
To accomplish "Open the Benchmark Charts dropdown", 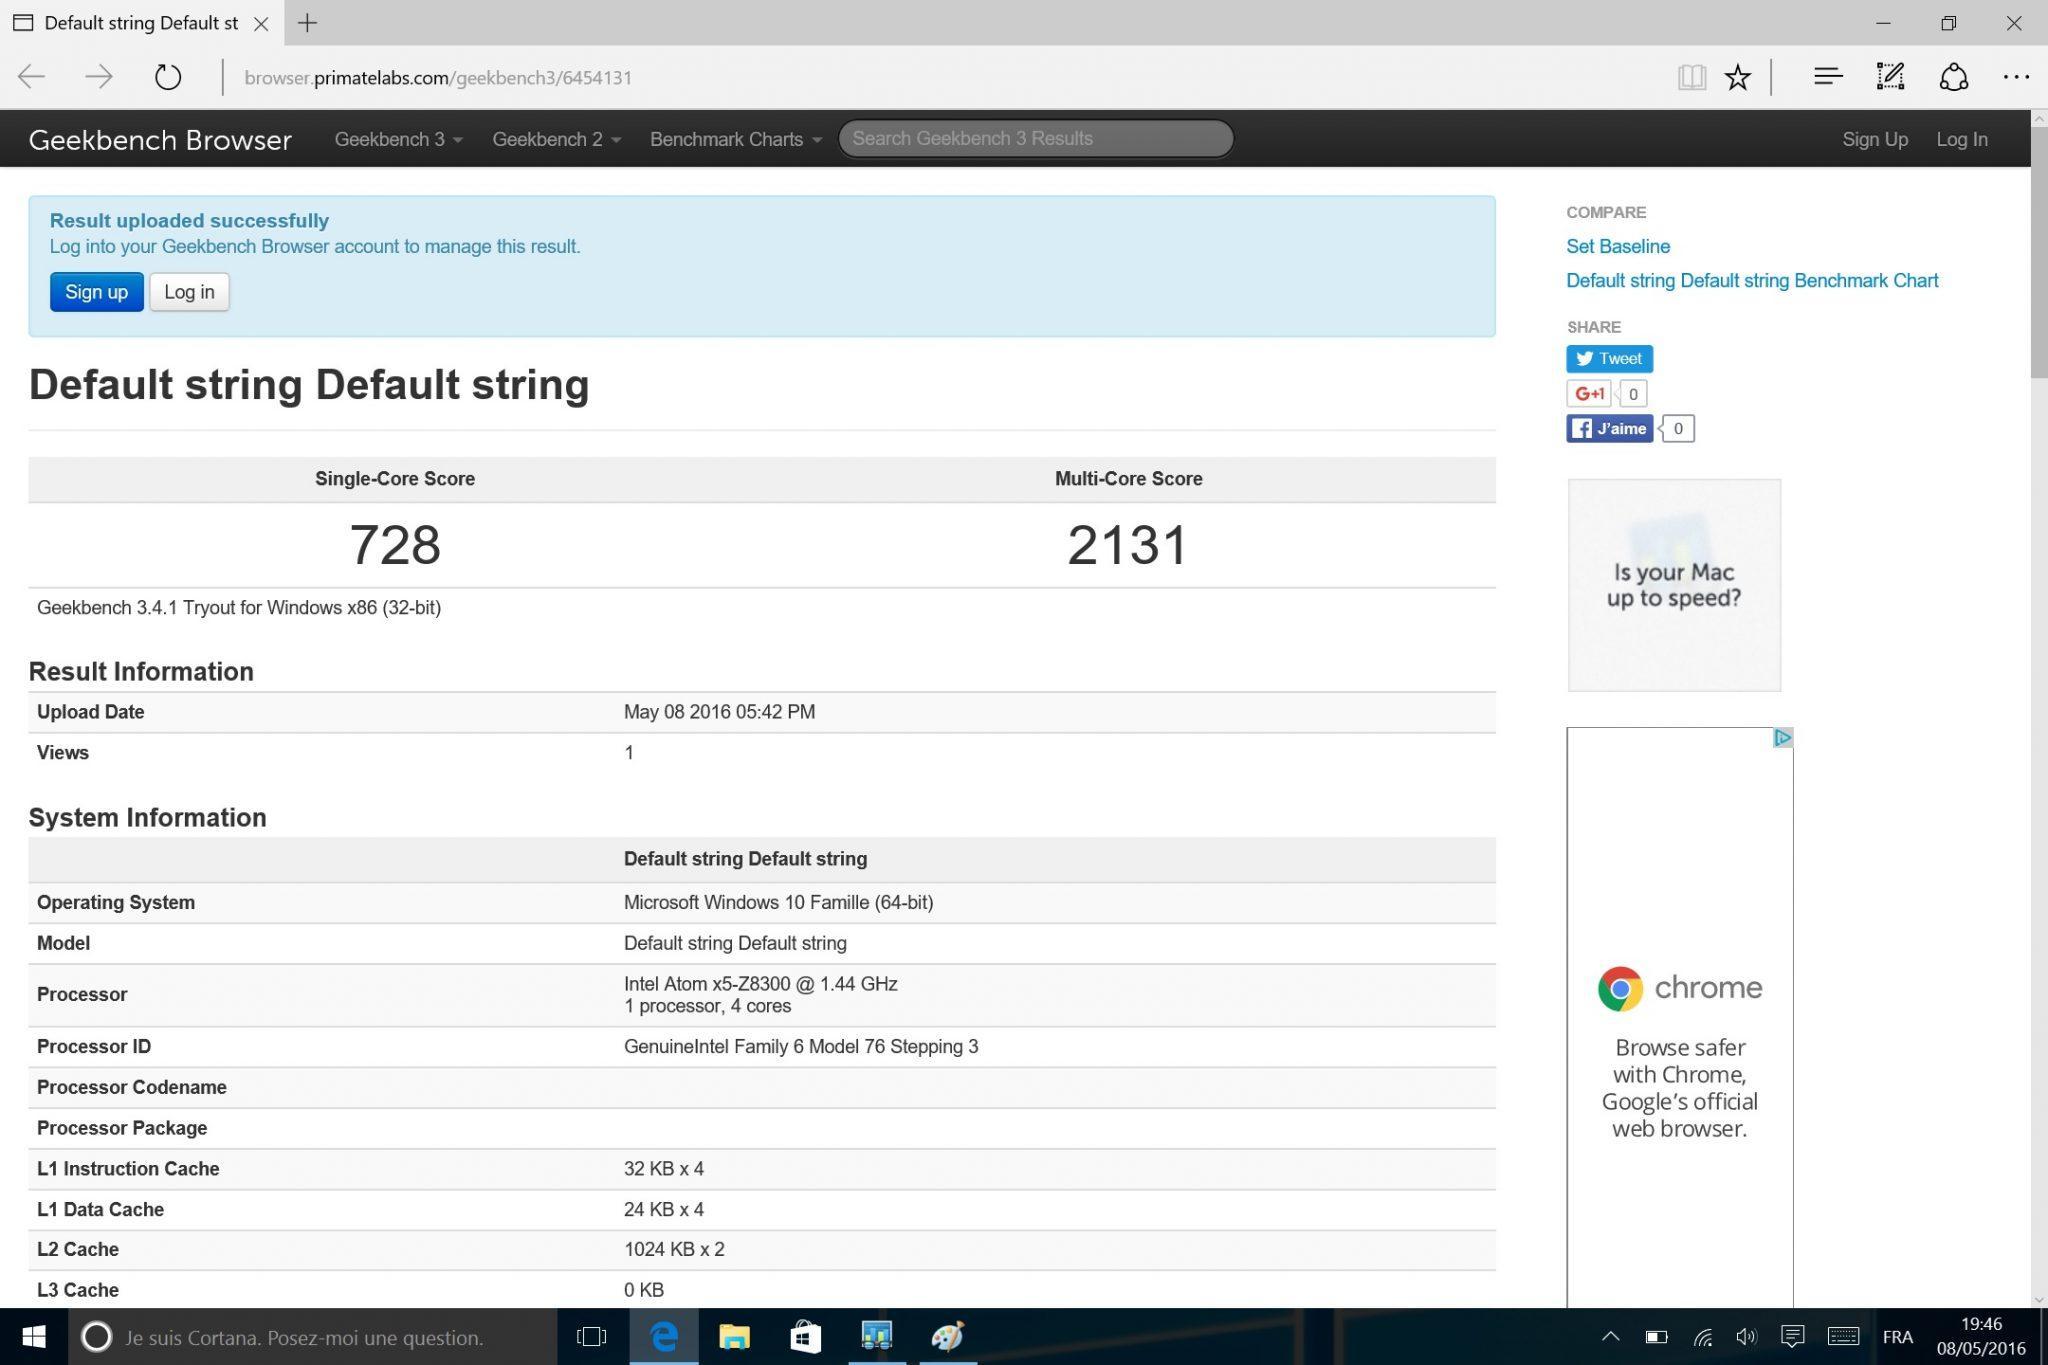I will click(736, 139).
